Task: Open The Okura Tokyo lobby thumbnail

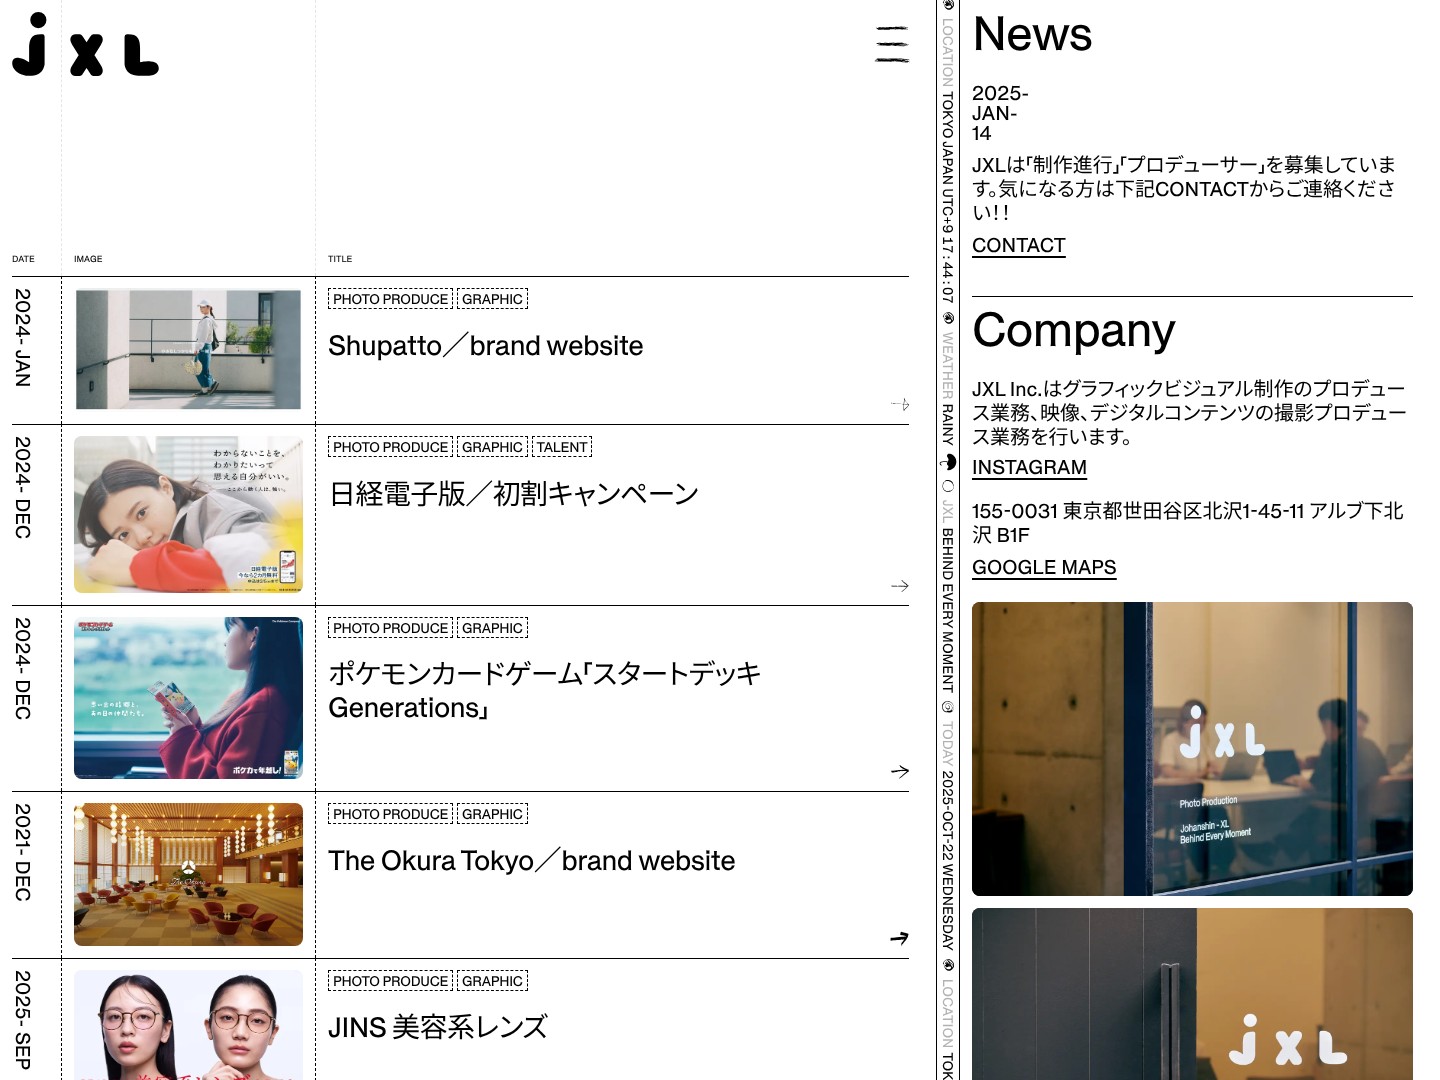Action: (x=188, y=875)
